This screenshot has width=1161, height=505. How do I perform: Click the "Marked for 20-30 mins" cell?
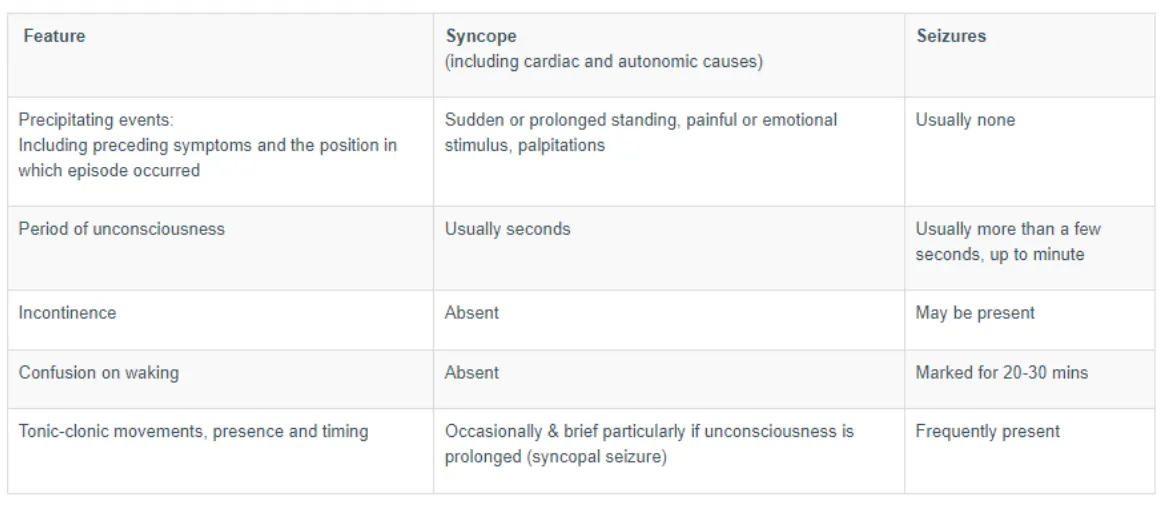click(x=1001, y=373)
